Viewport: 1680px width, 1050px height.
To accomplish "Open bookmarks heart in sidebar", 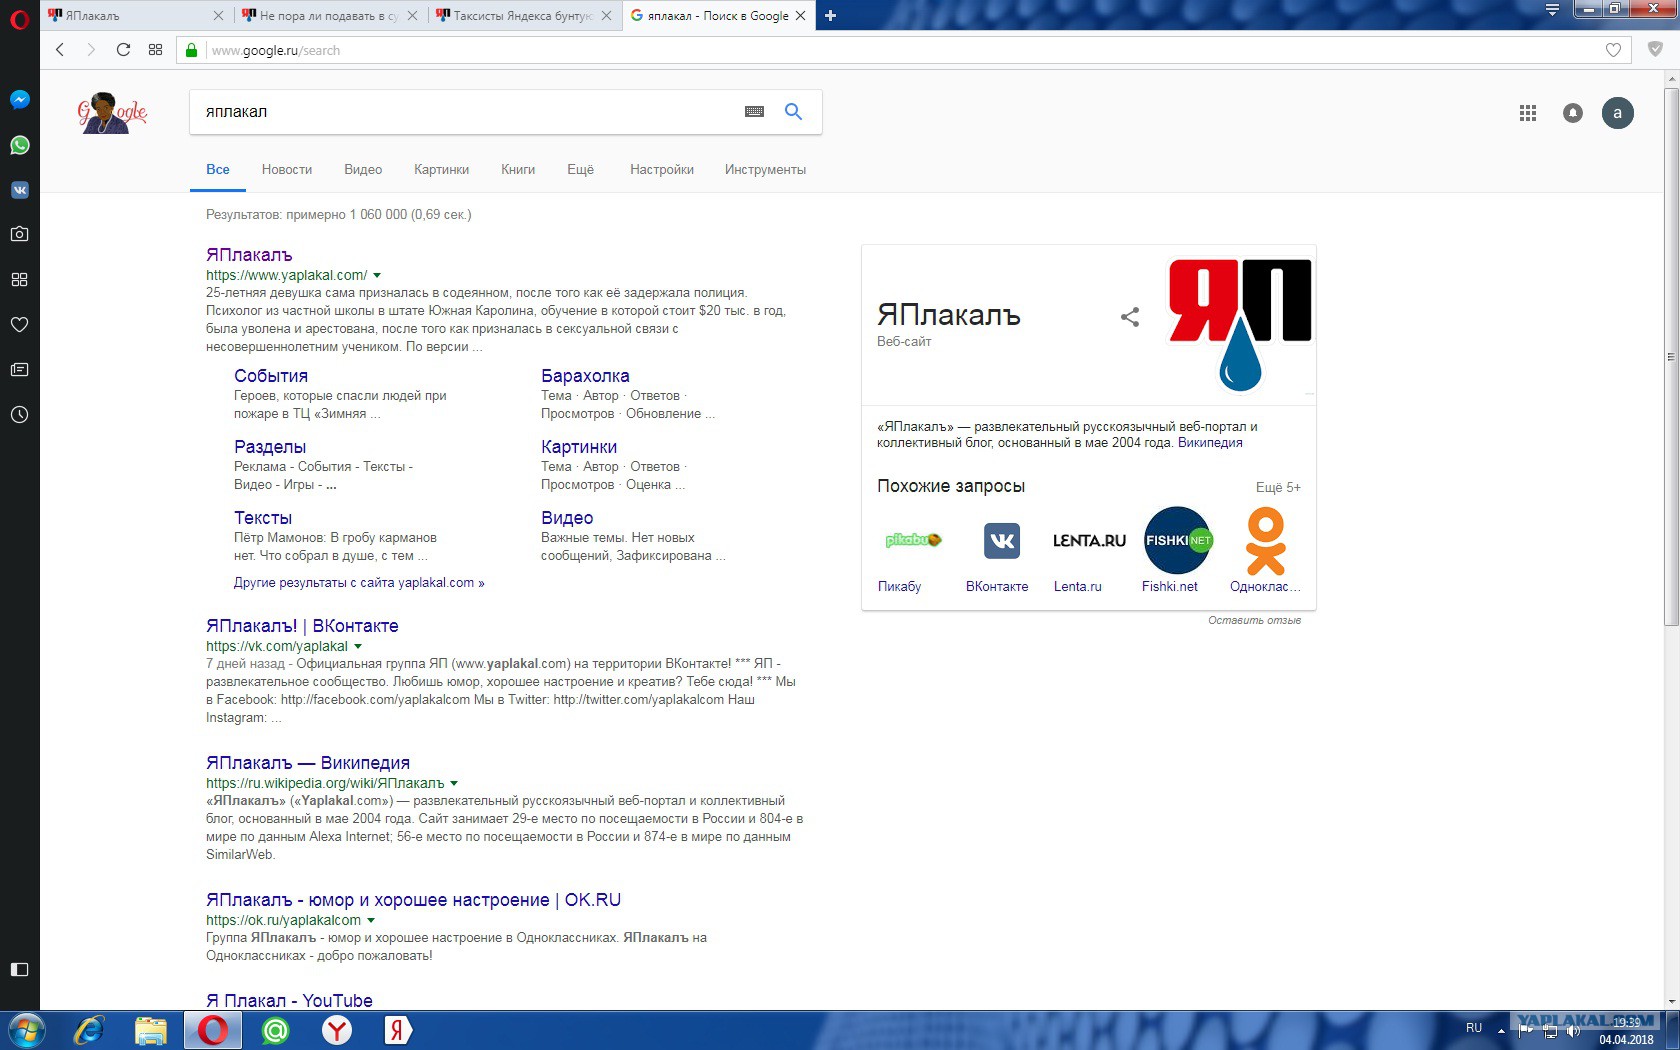I will click(x=19, y=324).
